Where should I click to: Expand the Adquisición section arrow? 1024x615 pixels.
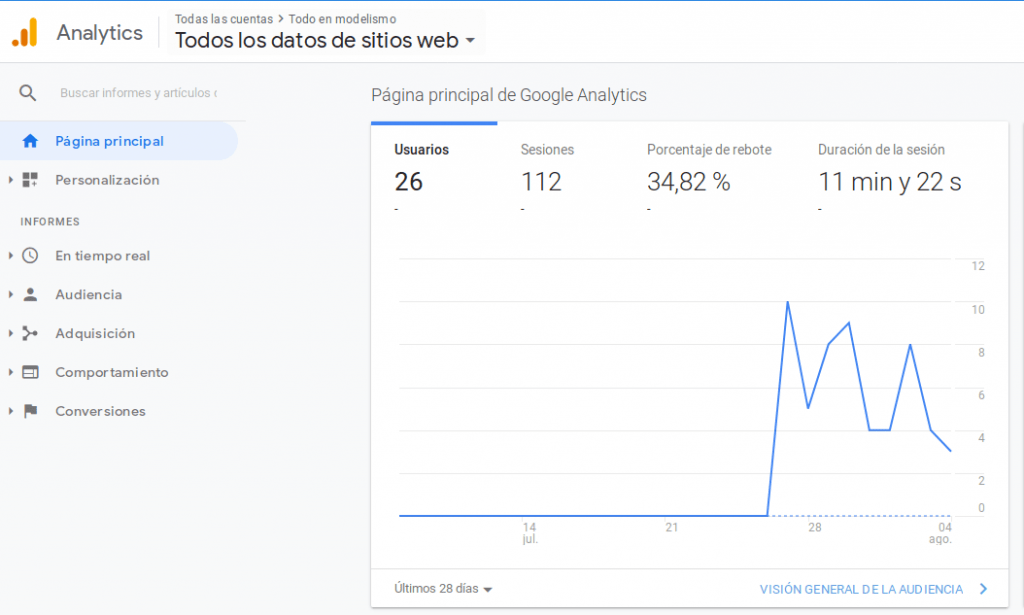10,333
